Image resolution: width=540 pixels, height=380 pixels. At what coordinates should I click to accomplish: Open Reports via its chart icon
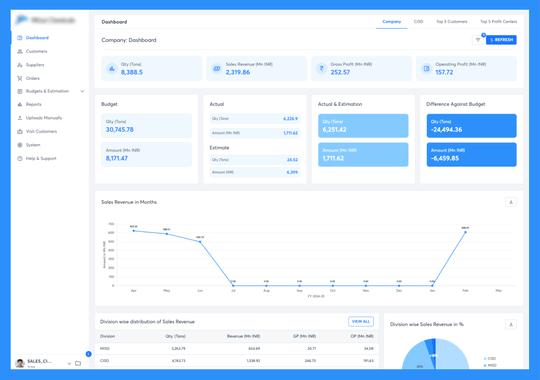click(x=20, y=104)
